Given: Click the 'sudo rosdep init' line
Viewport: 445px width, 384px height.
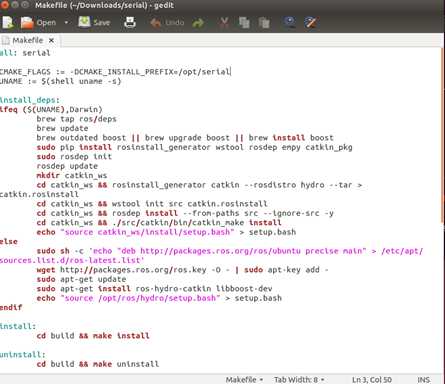Looking at the screenshot, I should [x=74, y=156].
